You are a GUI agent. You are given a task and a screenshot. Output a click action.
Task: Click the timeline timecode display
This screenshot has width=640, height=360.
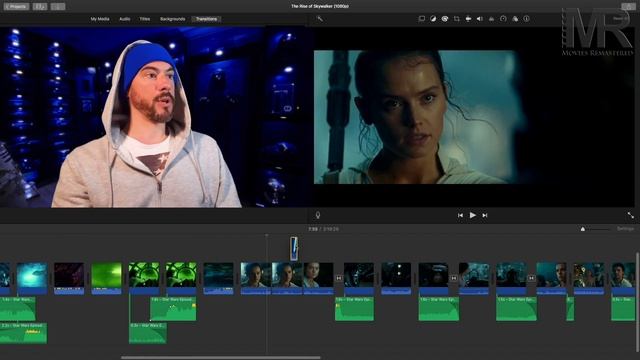324,229
